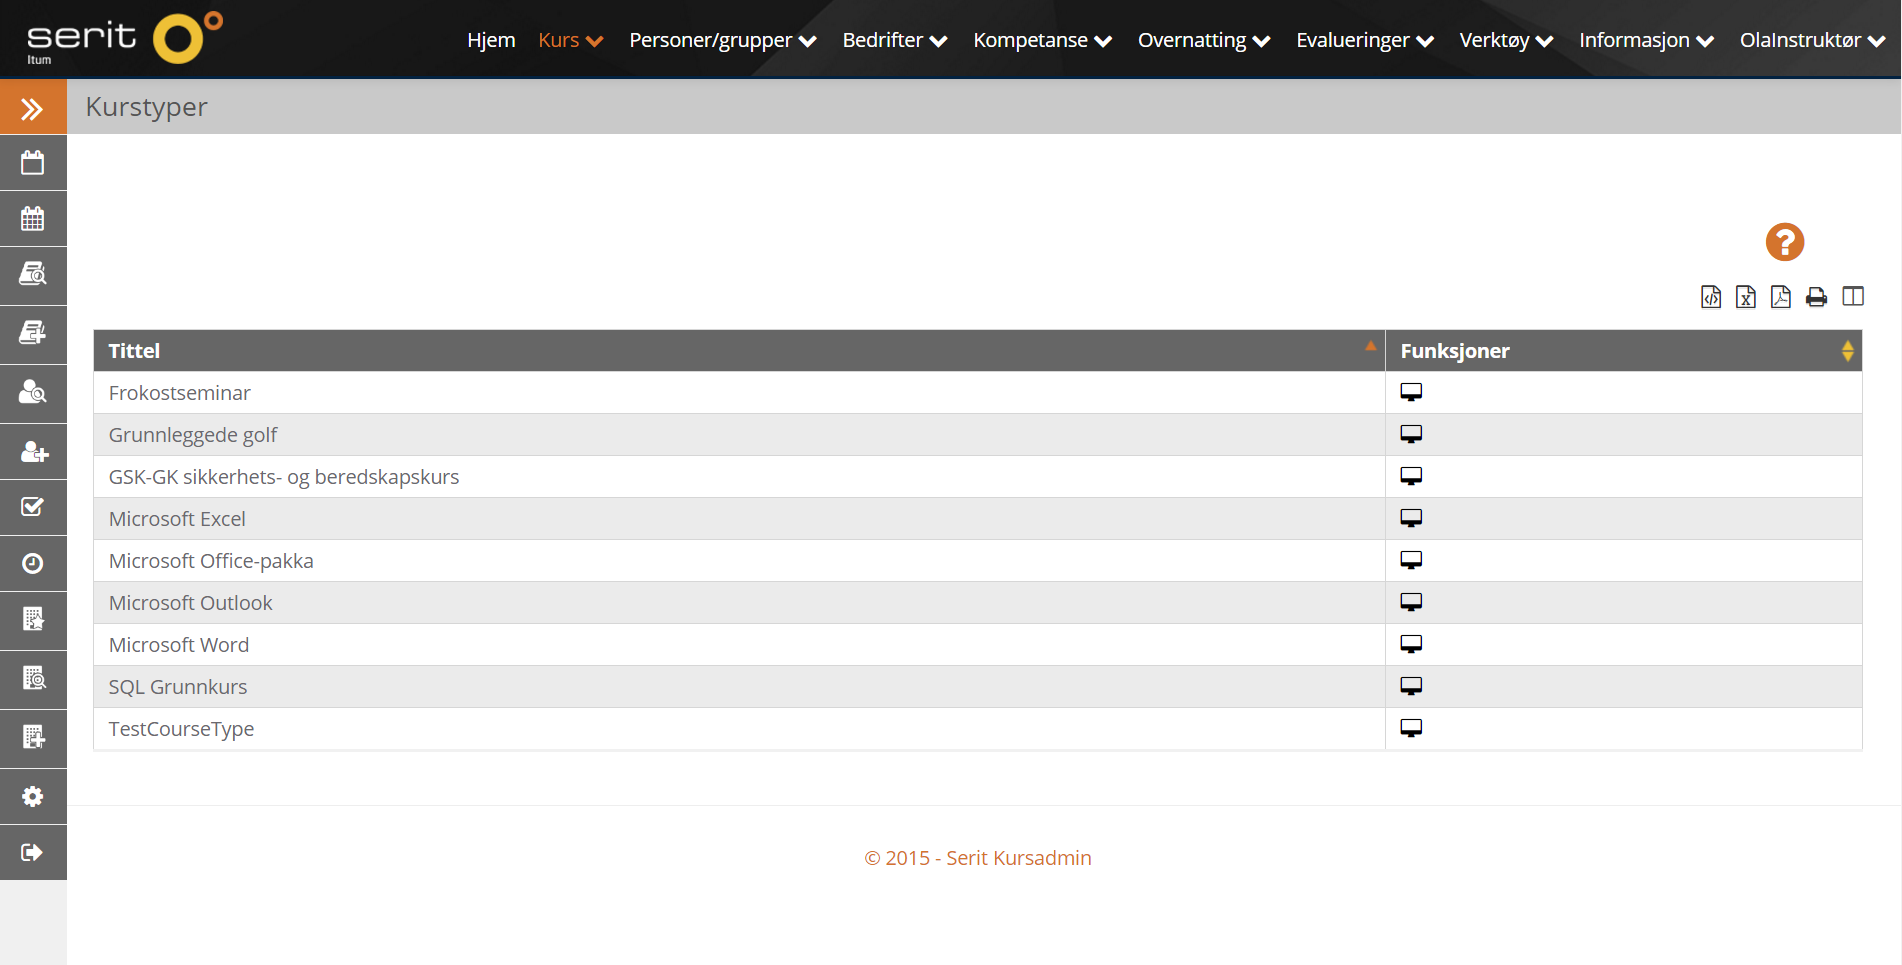Open the add course sidebar icon

[x=33, y=333]
